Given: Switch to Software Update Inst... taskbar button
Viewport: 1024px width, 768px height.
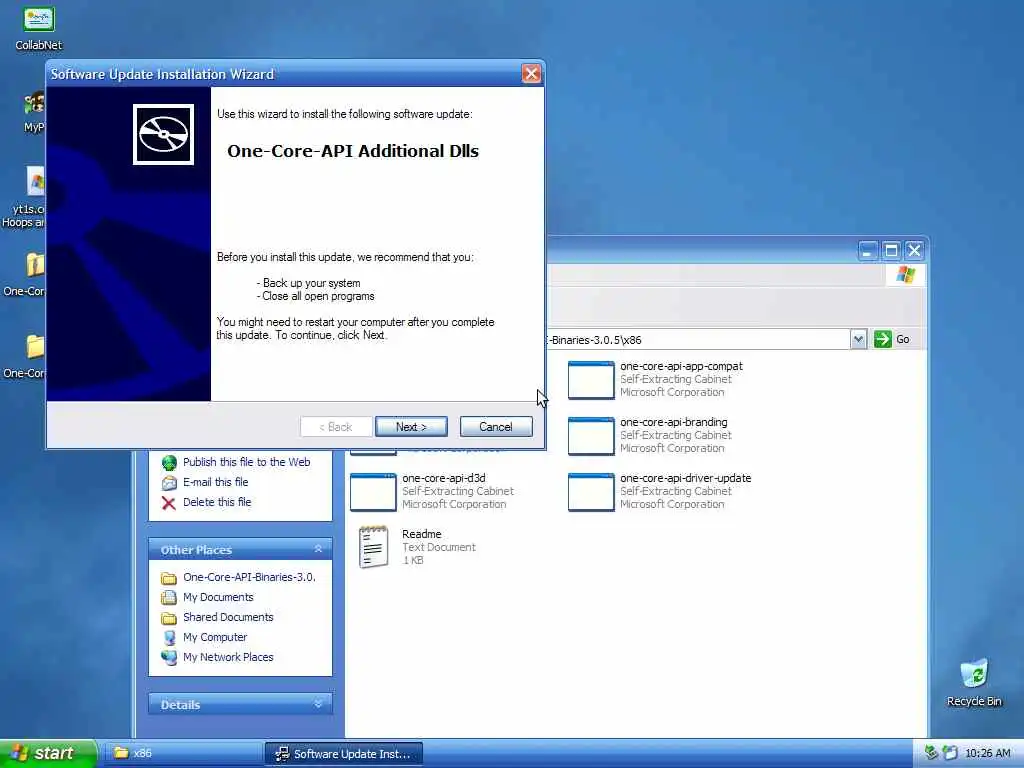Looking at the screenshot, I should 344,754.
